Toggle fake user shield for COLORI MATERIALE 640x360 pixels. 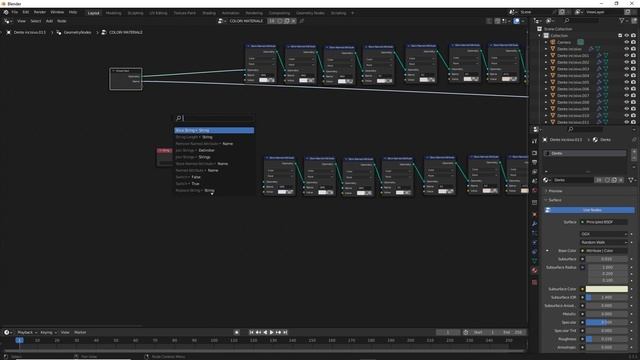click(280, 21)
